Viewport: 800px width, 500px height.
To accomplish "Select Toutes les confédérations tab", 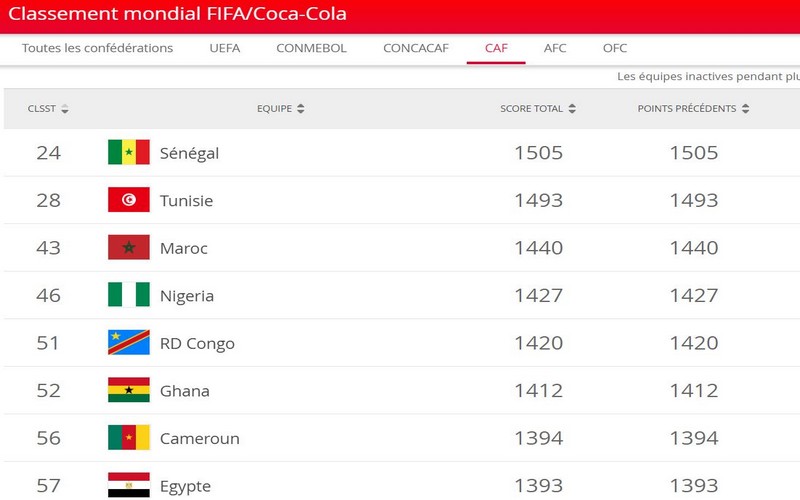I will [97, 48].
